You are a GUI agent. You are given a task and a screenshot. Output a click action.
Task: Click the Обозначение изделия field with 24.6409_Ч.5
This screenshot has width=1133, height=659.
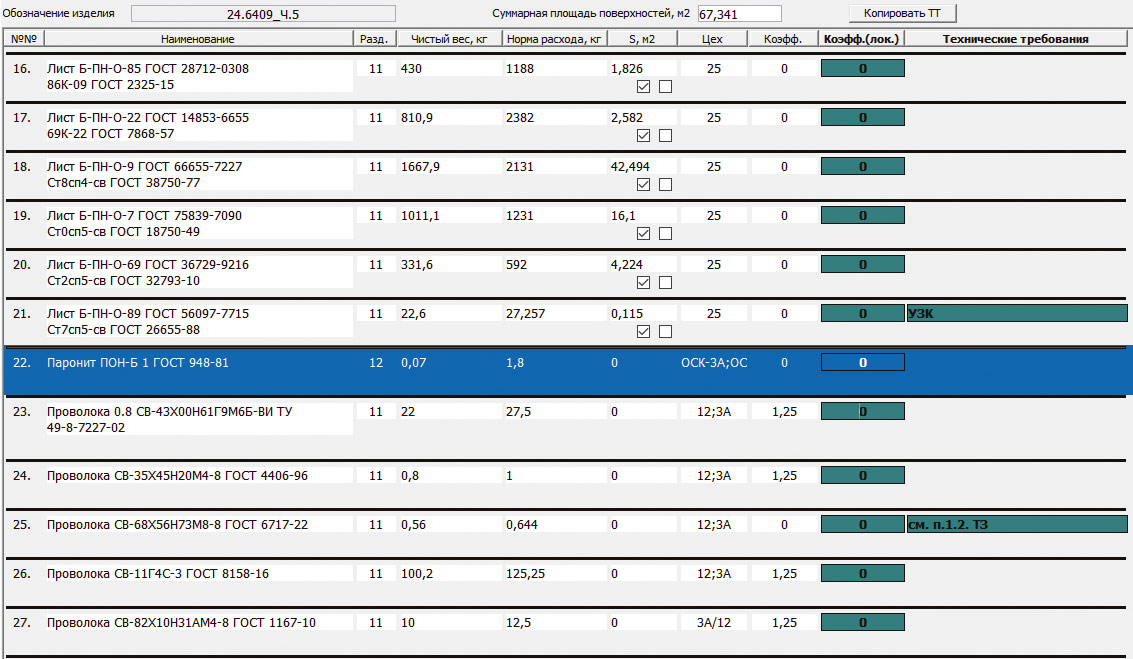(263, 14)
